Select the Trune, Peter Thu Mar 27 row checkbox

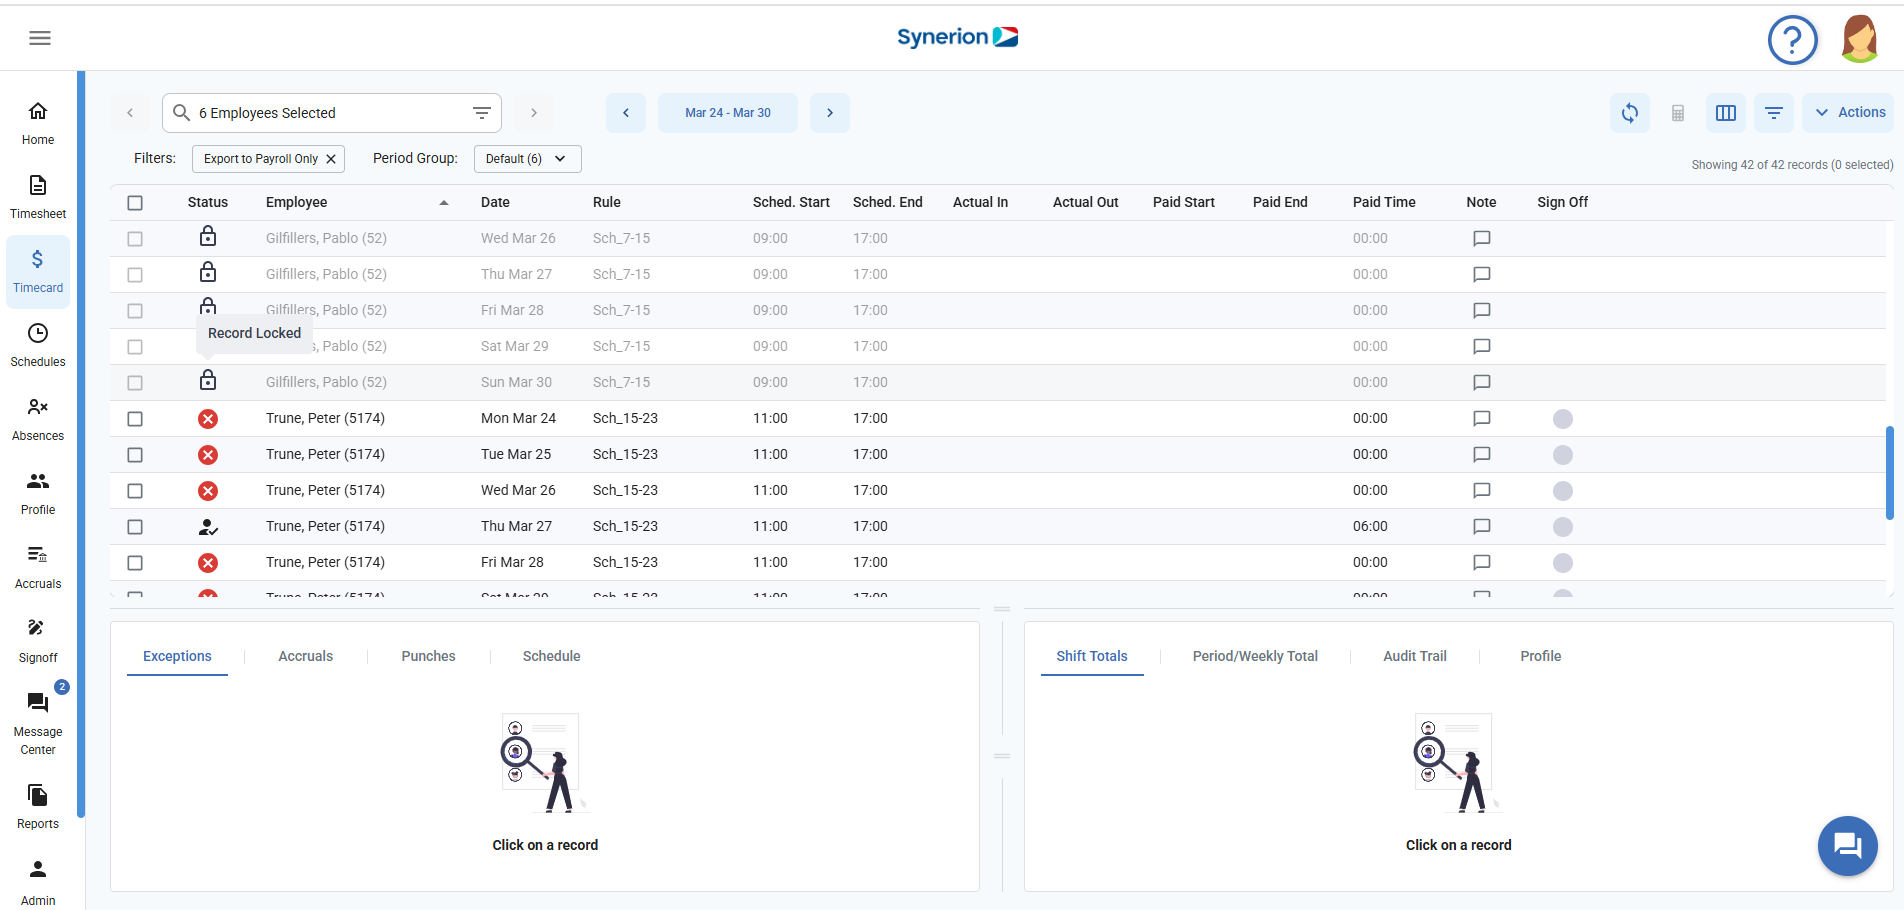pyautogui.click(x=135, y=527)
